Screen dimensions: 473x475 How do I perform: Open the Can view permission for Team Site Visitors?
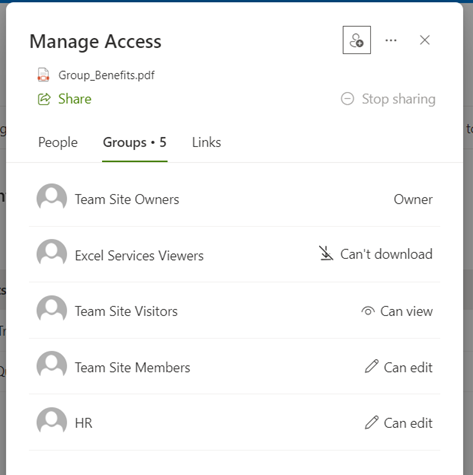point(397,311)
